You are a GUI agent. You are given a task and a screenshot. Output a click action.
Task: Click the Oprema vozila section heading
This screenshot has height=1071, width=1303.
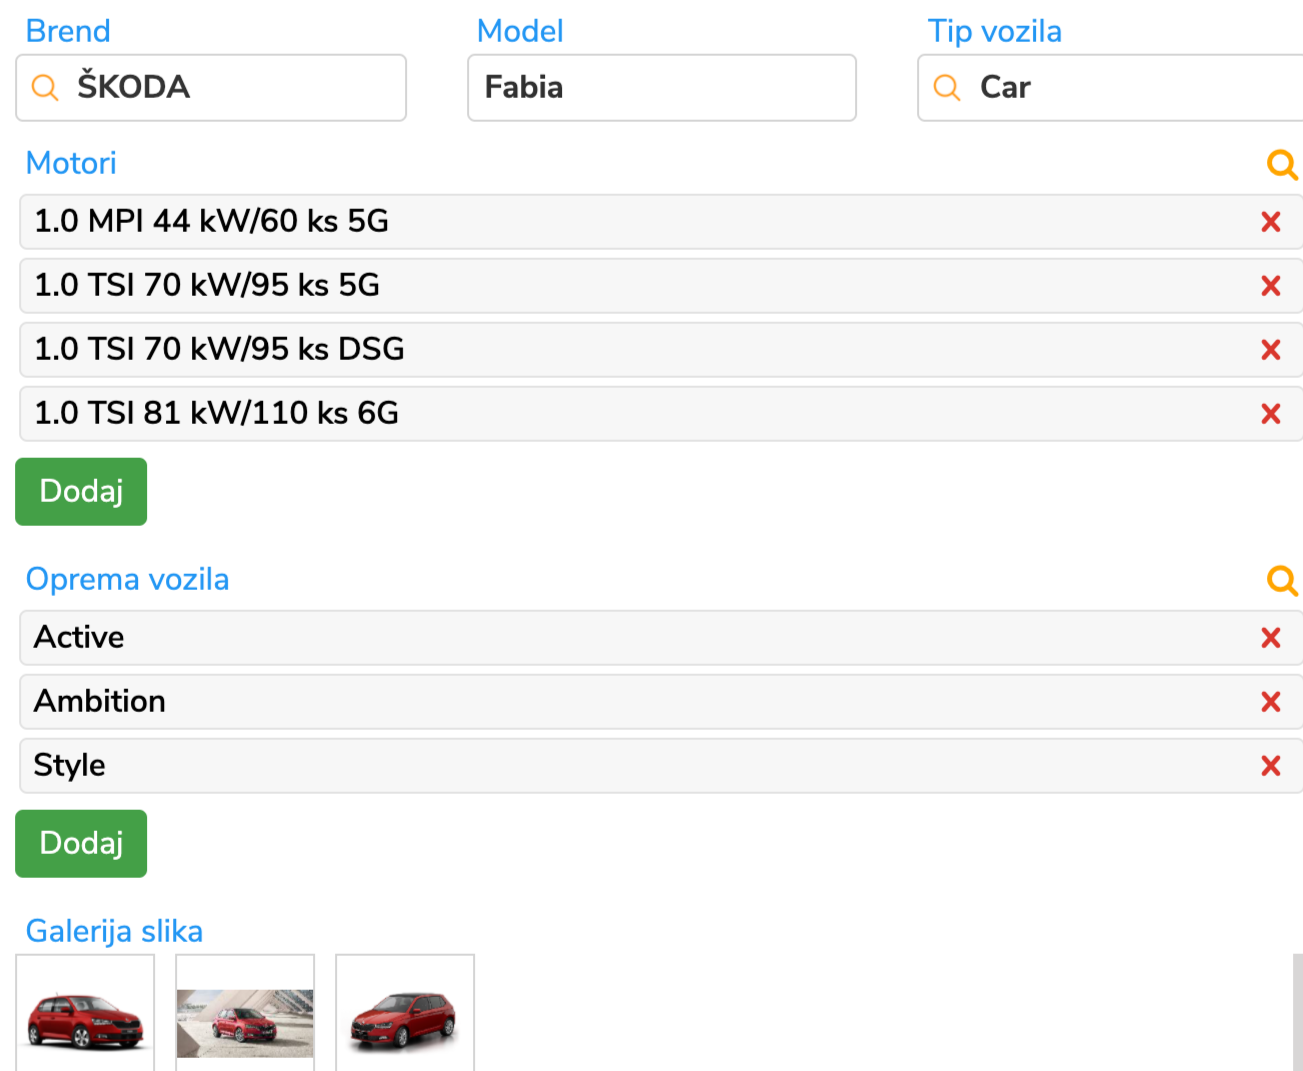[128, 580]
